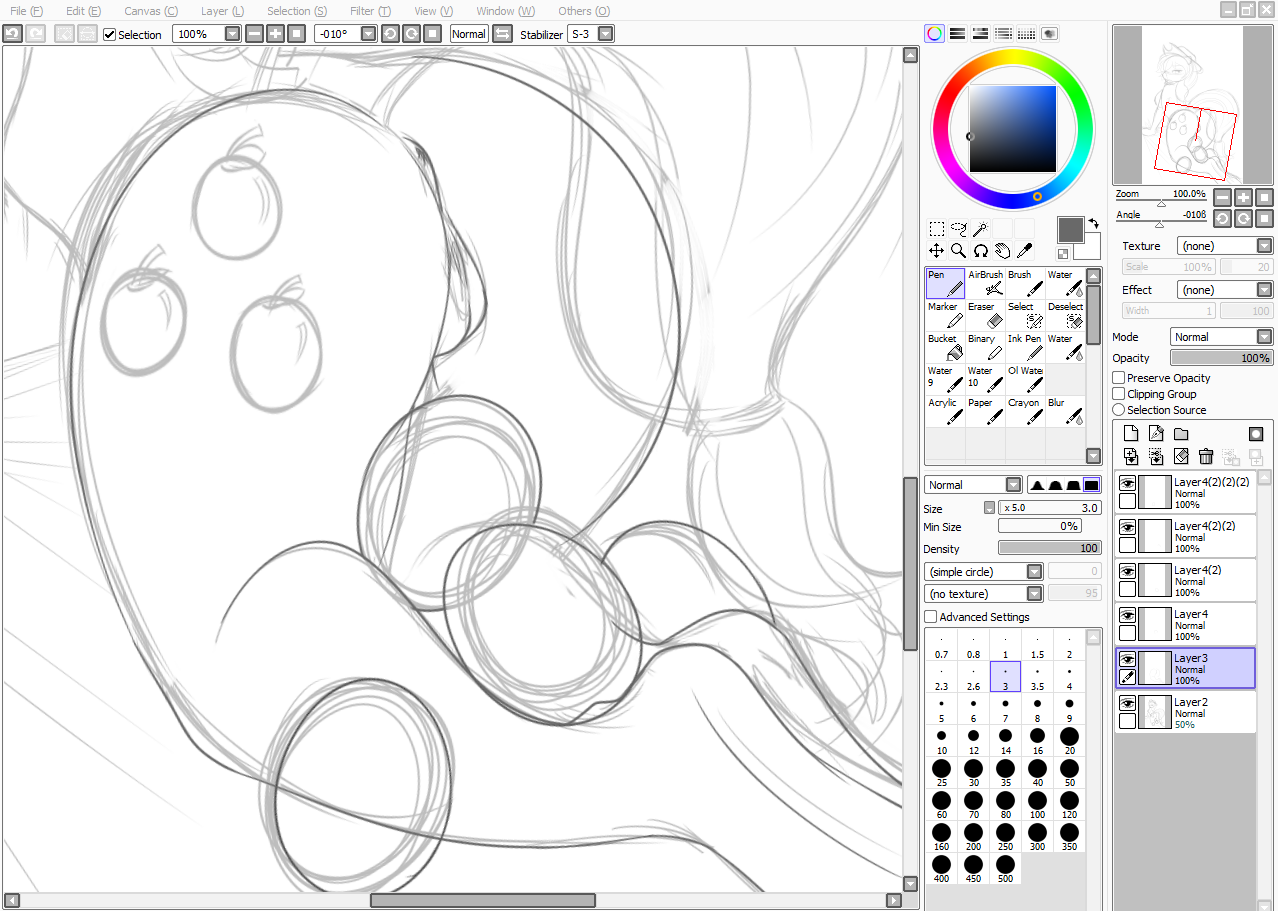The image size is (1278, 911).
Task: Undo with the toolbar undo arrow
Action: click(x=12, y=34)
